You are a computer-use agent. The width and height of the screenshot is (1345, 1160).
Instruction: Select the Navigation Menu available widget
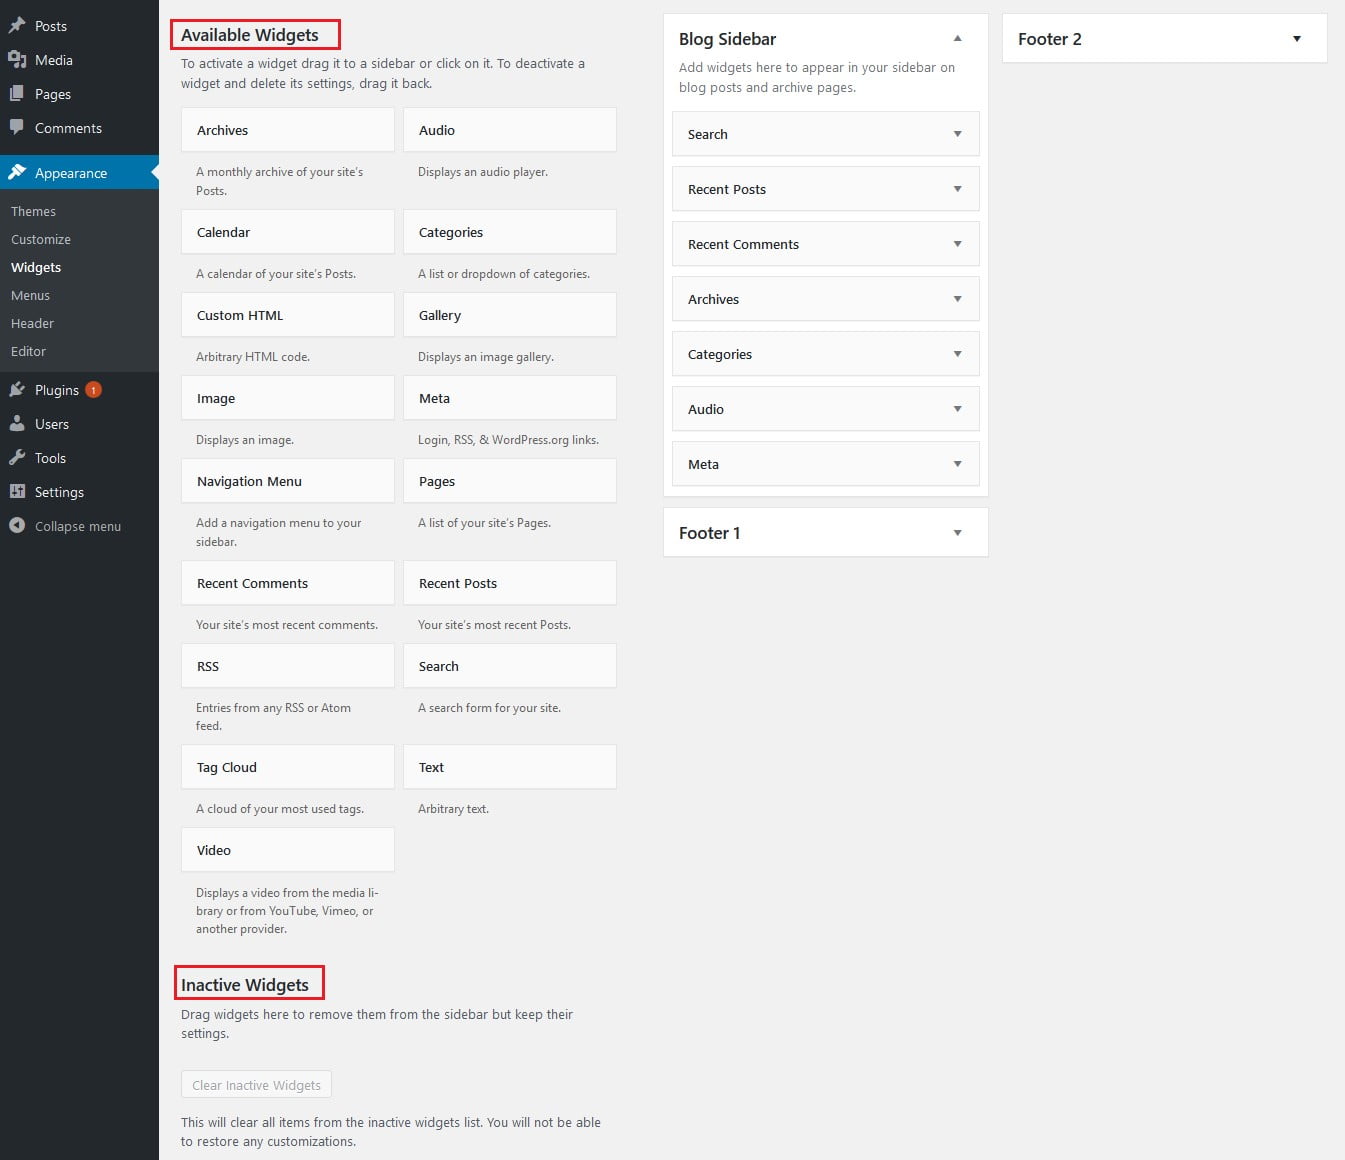(x=288, y=481)
